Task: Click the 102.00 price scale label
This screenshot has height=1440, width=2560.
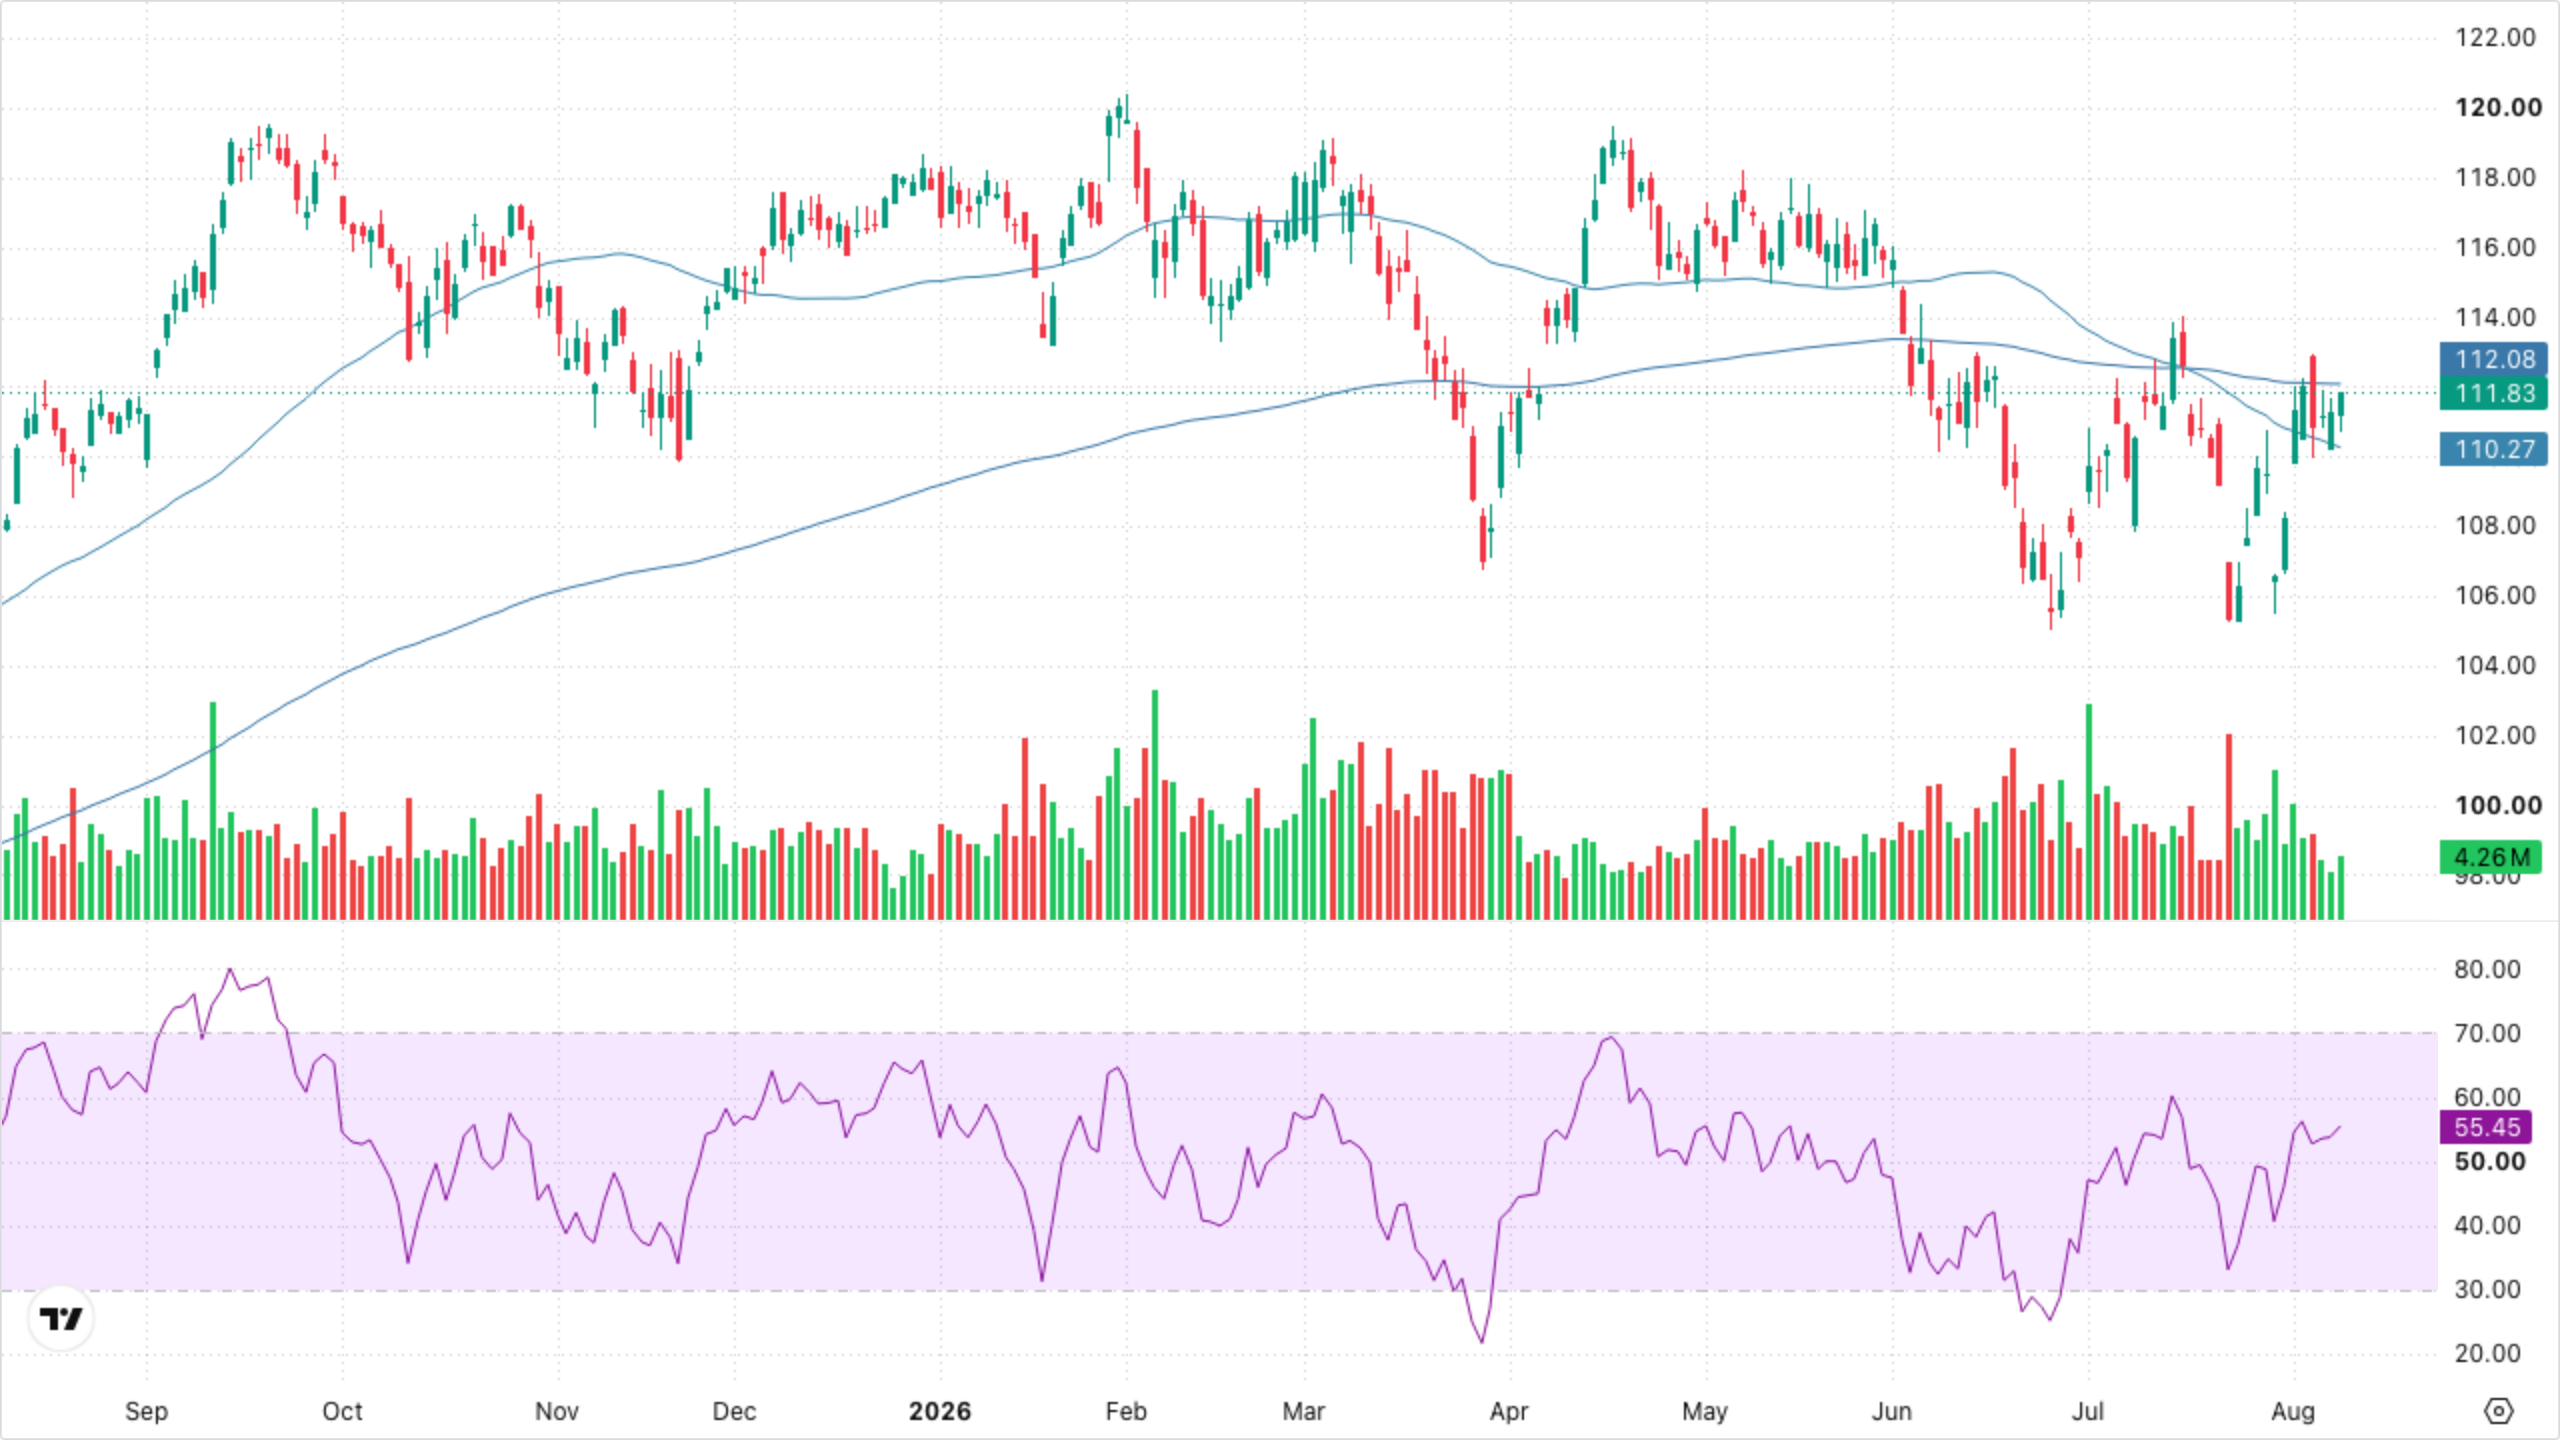Action: point(2496,735)
